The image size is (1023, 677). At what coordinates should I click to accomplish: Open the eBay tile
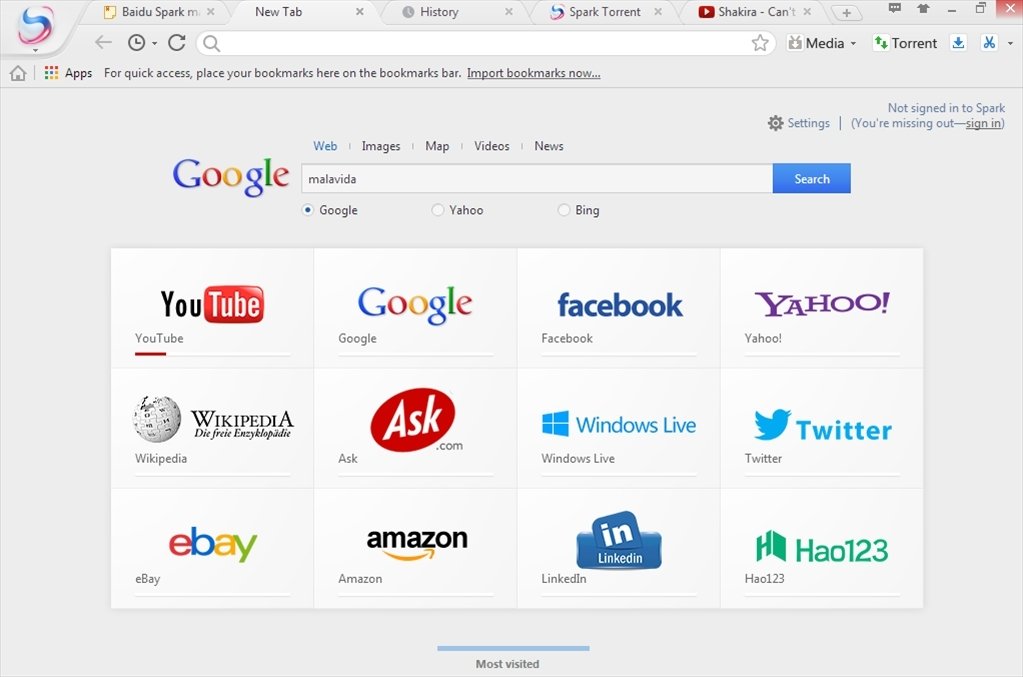pos(212,549)
